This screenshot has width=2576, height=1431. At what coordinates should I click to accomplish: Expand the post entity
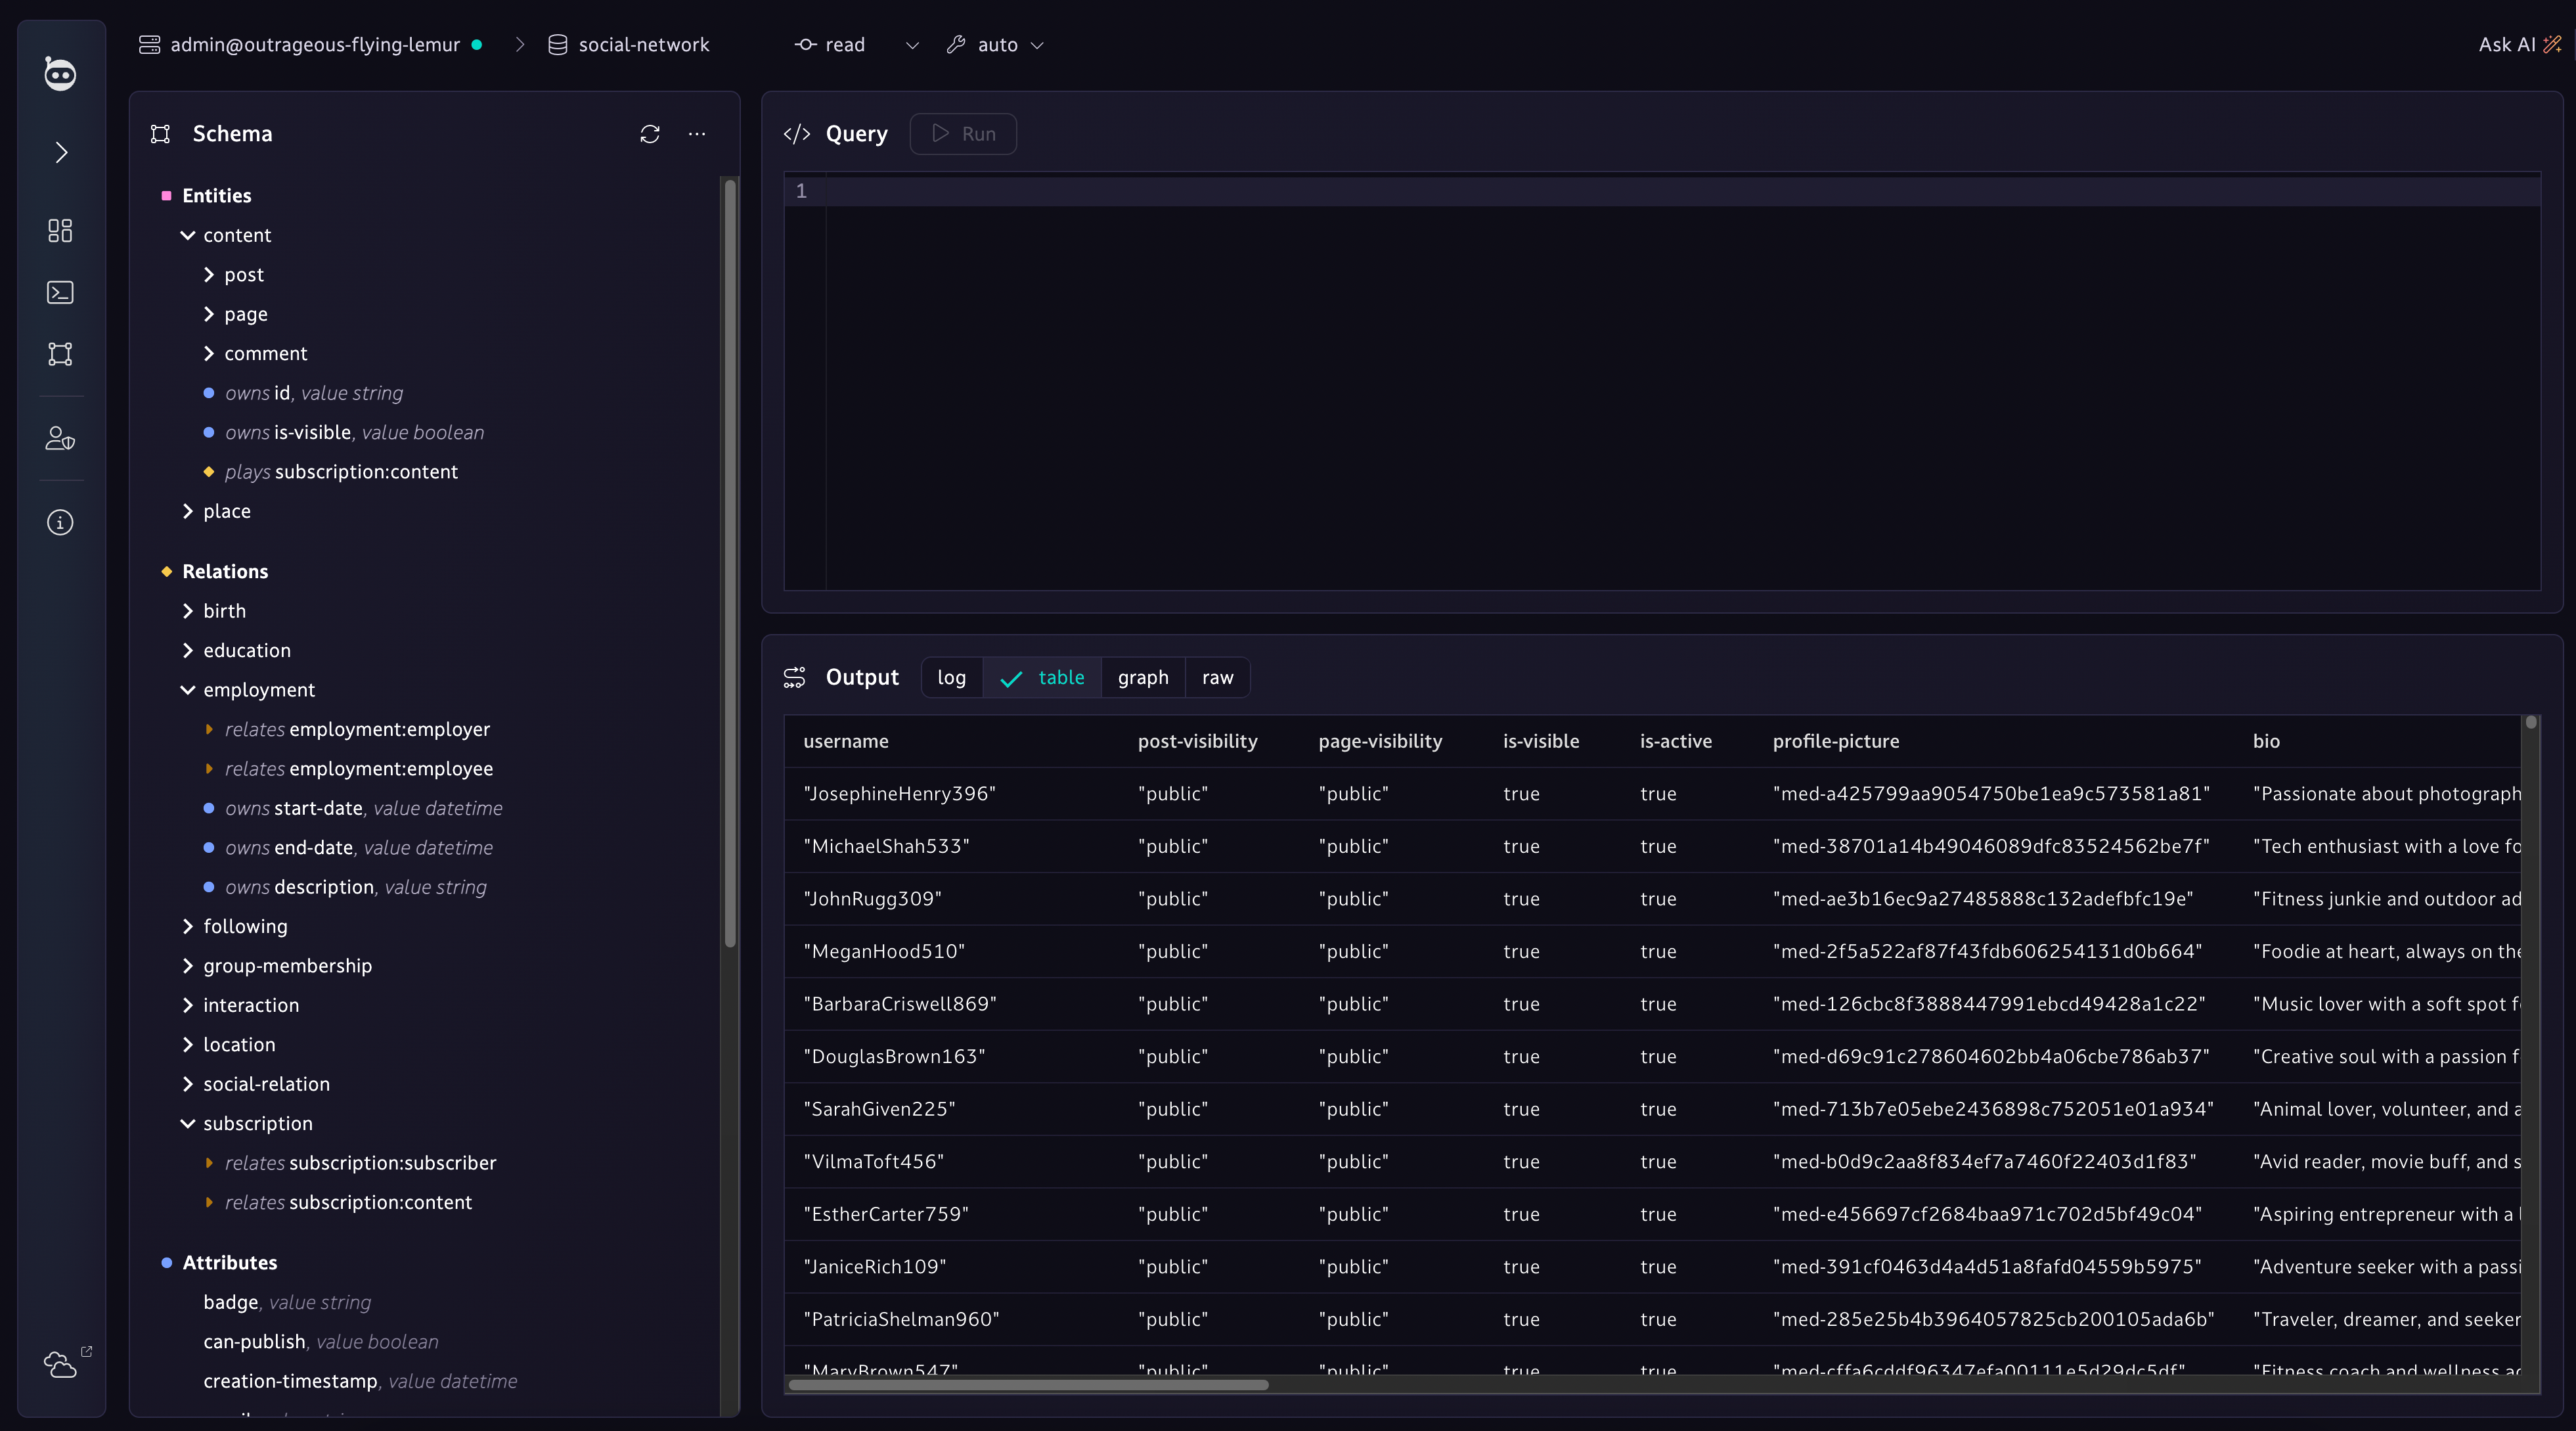208,274
